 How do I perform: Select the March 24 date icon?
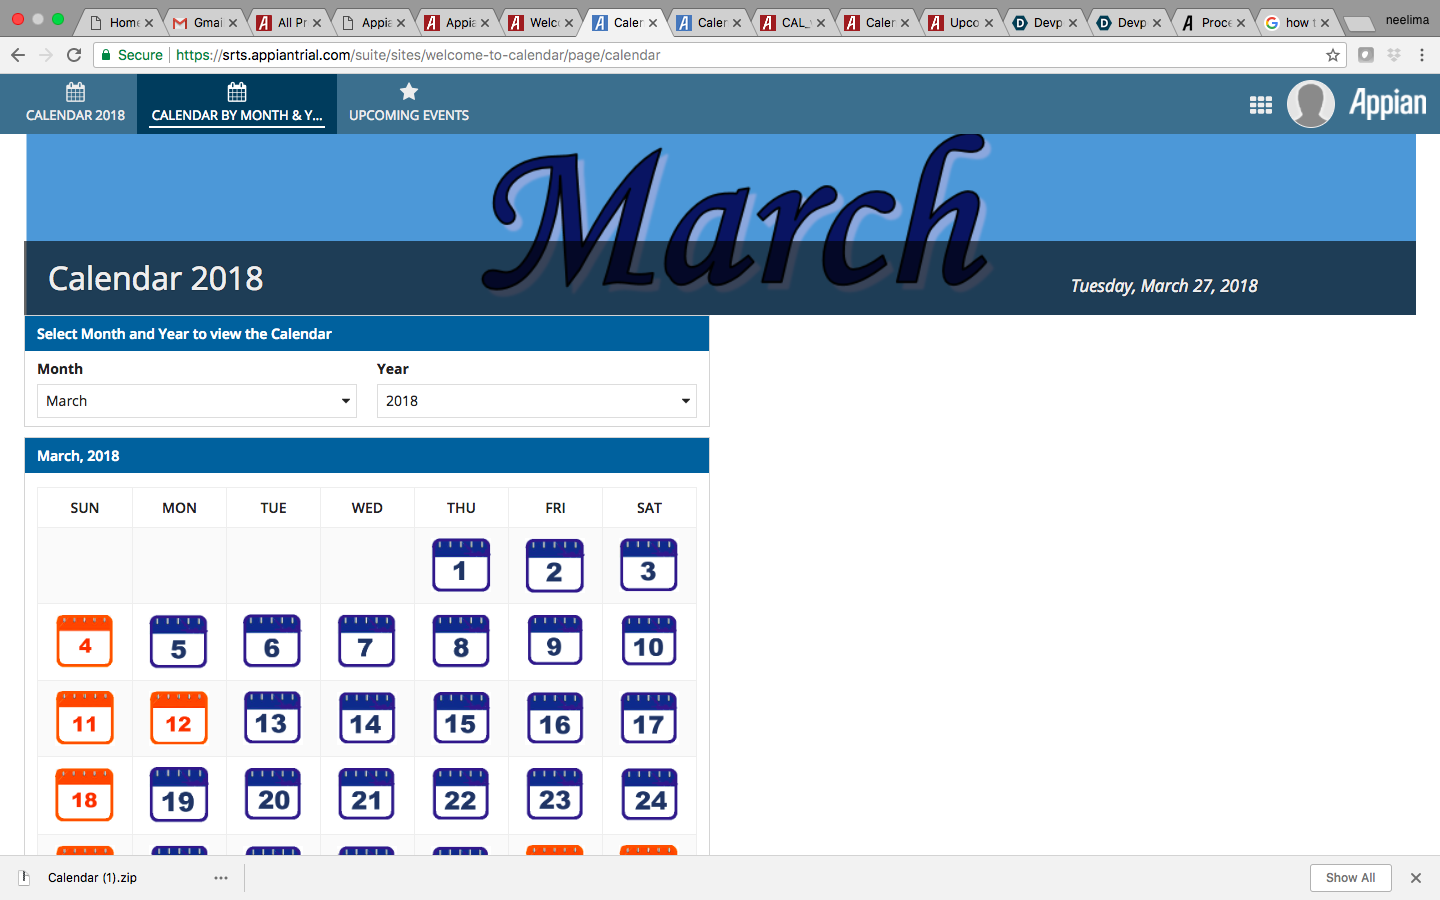(649, 794)
